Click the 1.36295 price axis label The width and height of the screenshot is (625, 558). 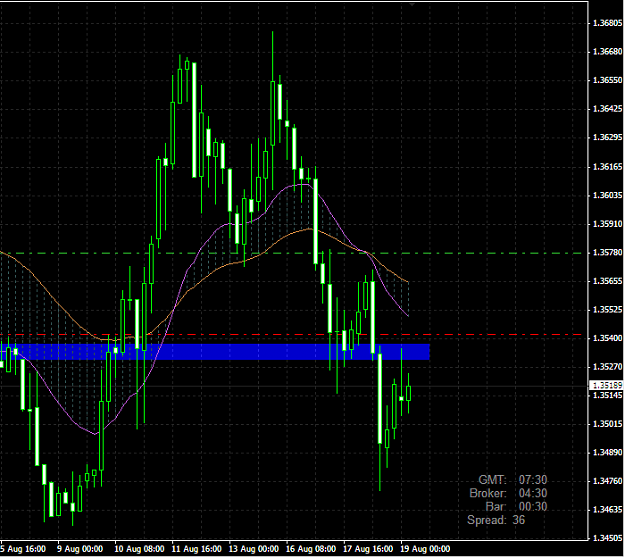[x=607, y=138]
